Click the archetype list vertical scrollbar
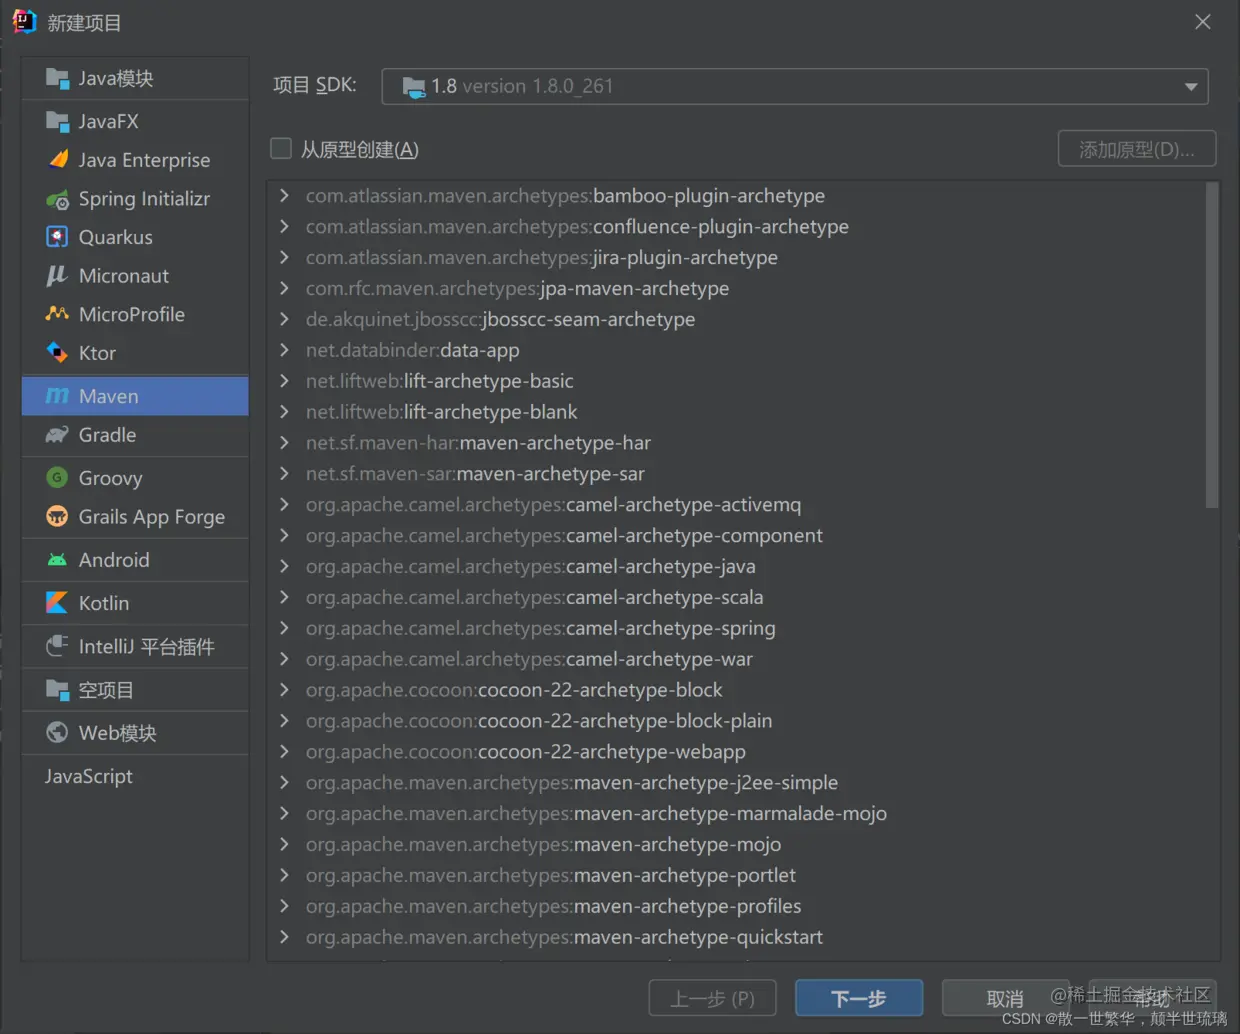Viewport: 1240px width, 1034px height. pyautogui.click(x=1212, y=345)
